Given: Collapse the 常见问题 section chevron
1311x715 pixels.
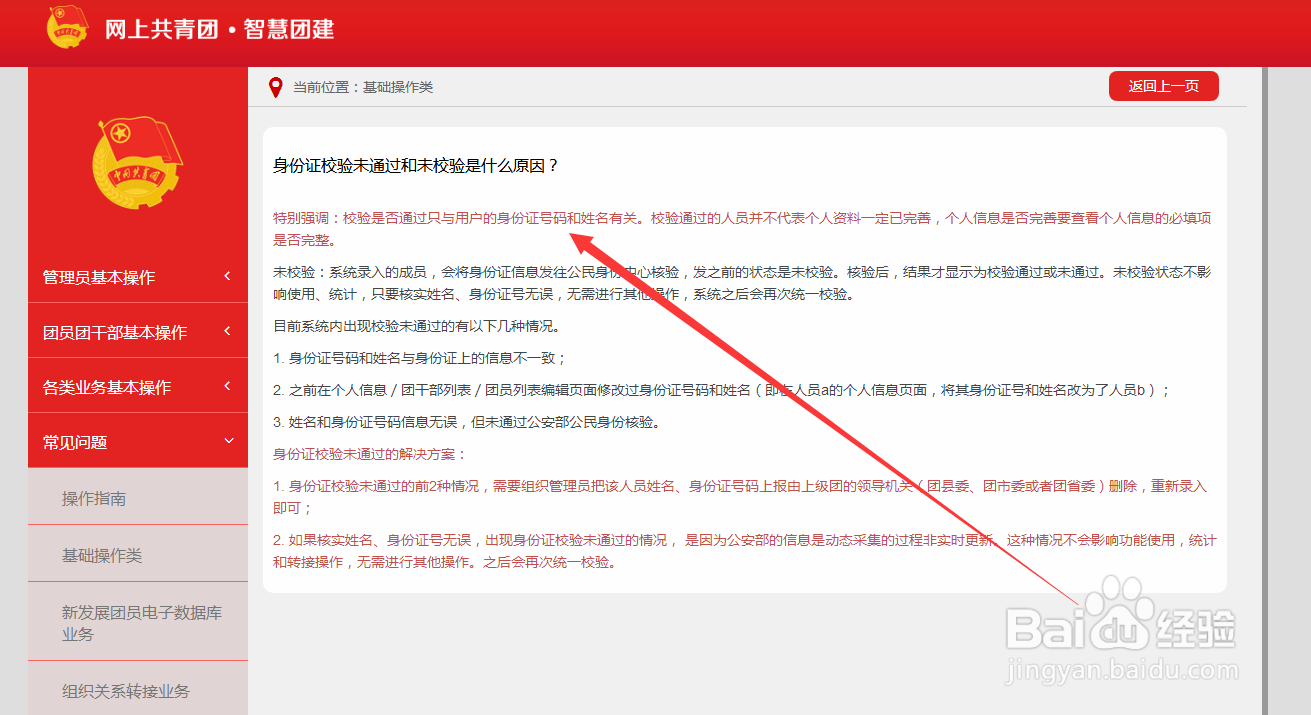Looking at the screenshot, I should (x=228, y=439).
